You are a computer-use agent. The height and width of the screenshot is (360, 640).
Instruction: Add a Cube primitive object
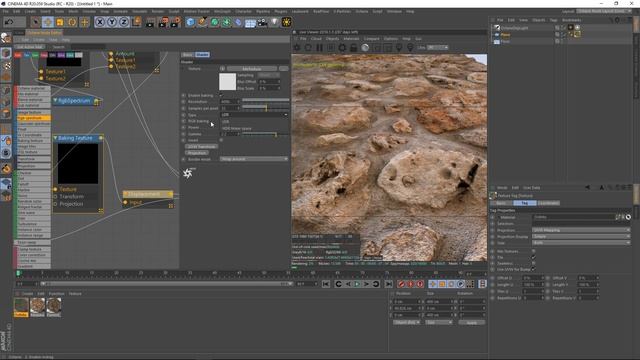pyautogui.click(x=190, y=22)
